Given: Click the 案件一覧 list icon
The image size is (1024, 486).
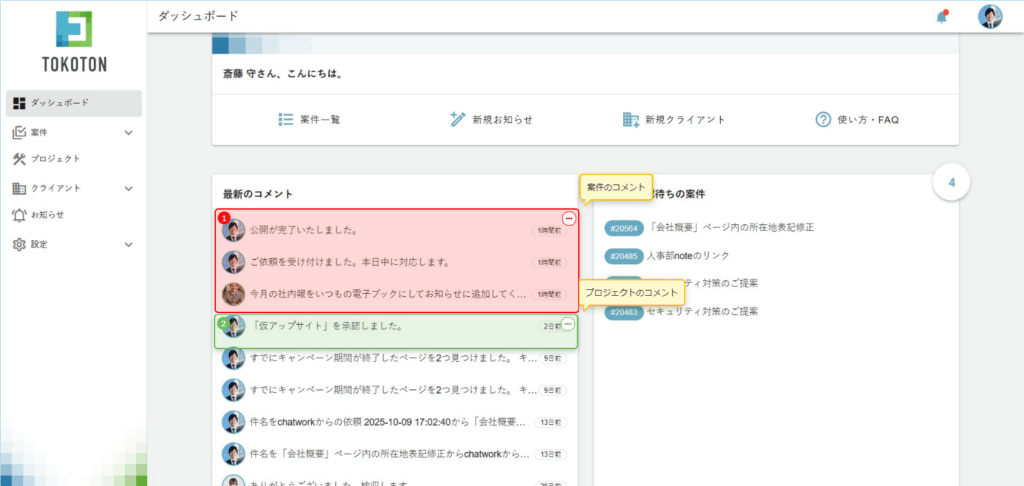Looking at the screenshot, I should click(285, 119).
